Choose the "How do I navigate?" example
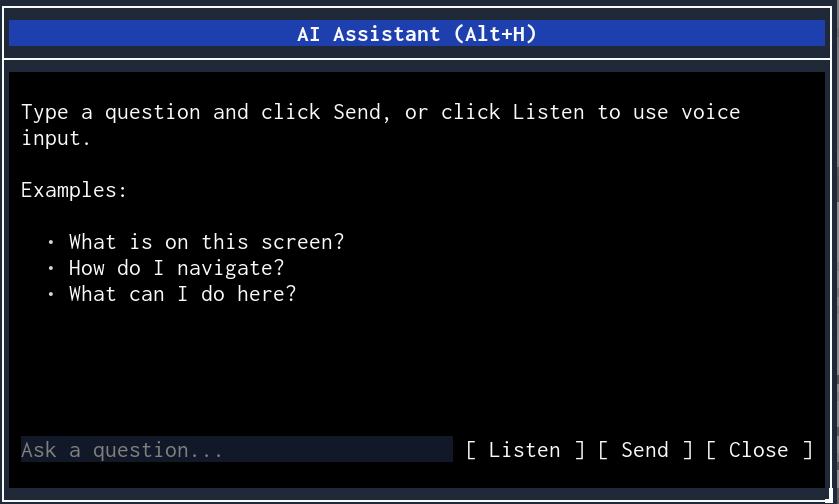 tap(176, 268)
